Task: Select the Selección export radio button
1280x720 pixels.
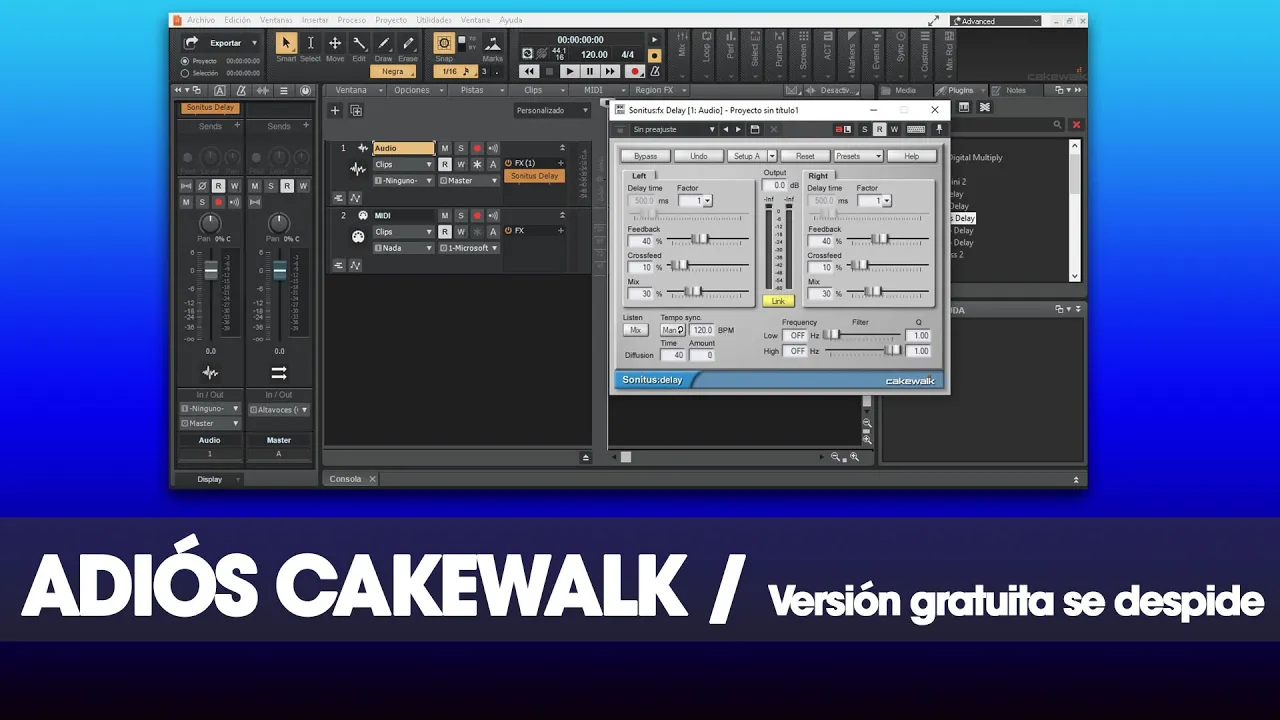Action: click(185, 73)
